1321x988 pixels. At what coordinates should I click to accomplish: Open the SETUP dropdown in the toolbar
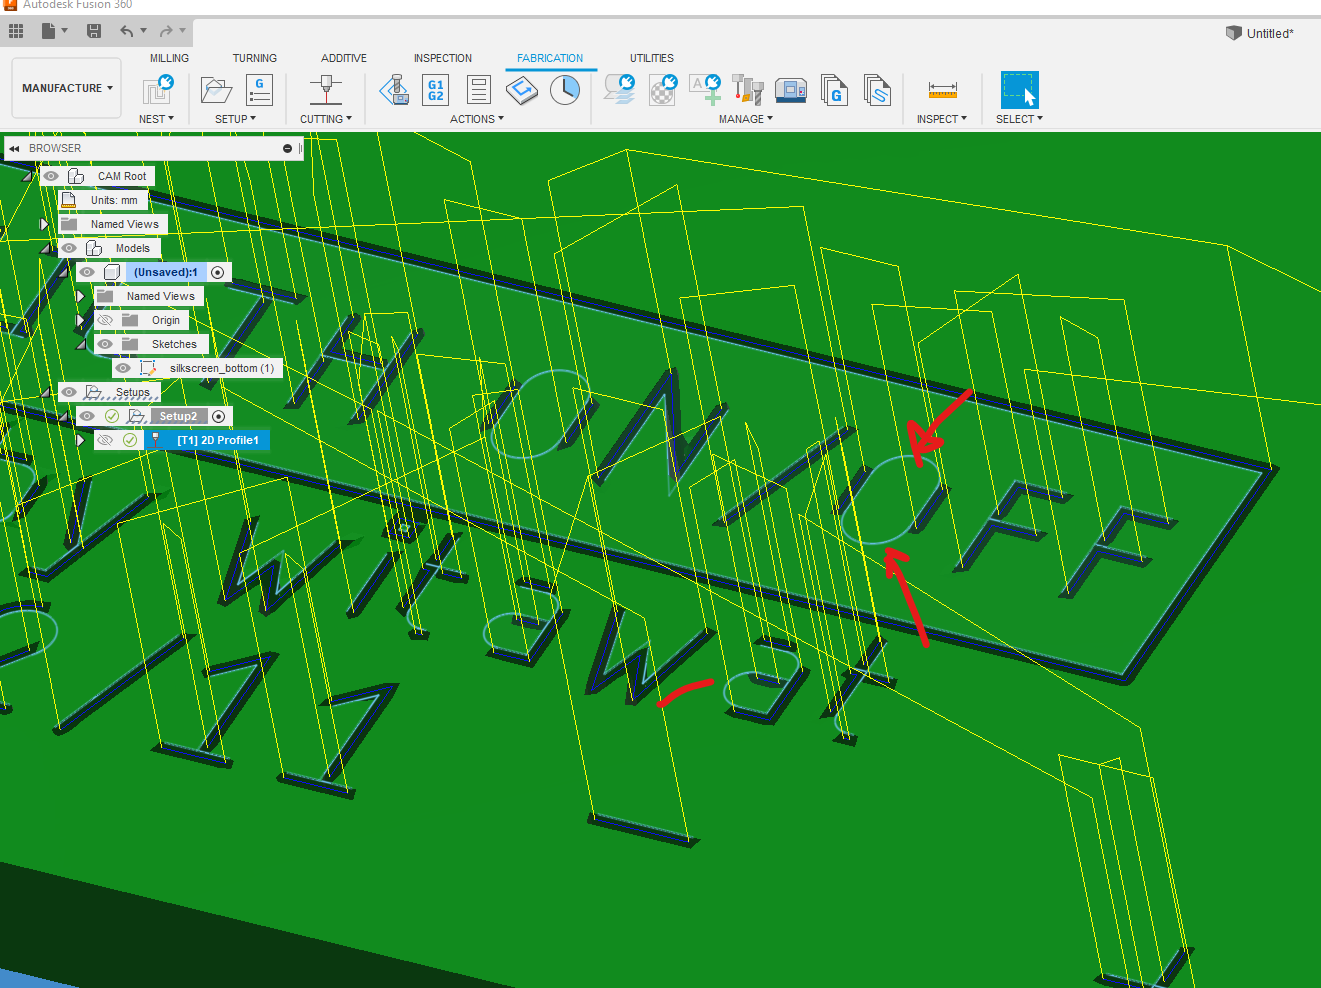coord(234,118)
